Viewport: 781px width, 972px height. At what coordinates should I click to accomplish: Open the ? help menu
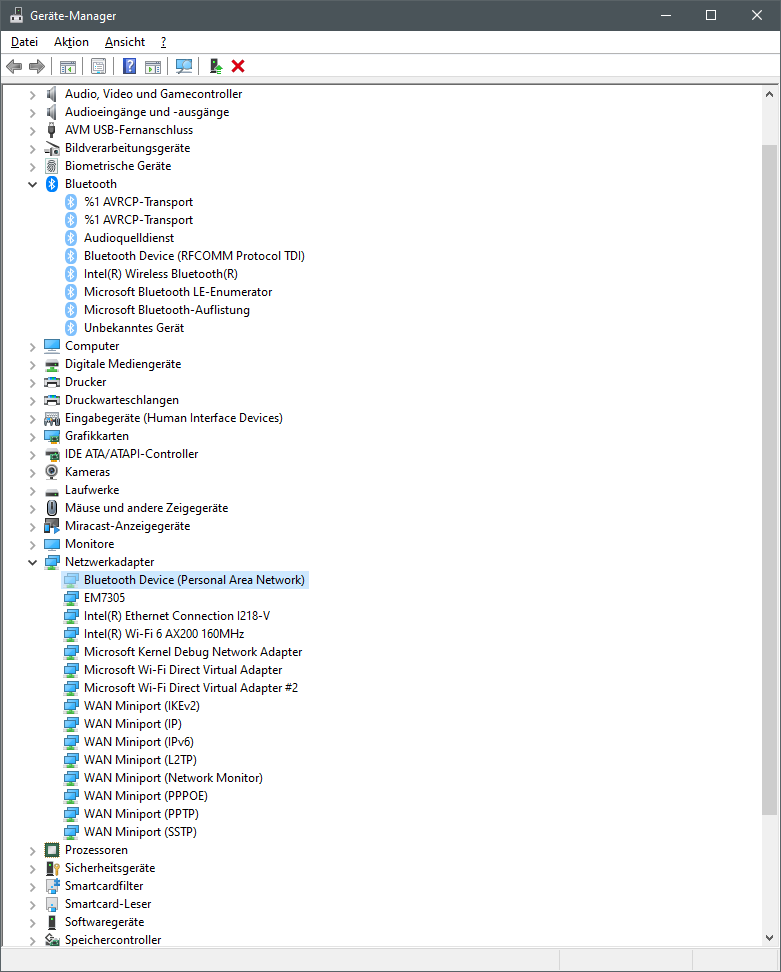(163, 42)
